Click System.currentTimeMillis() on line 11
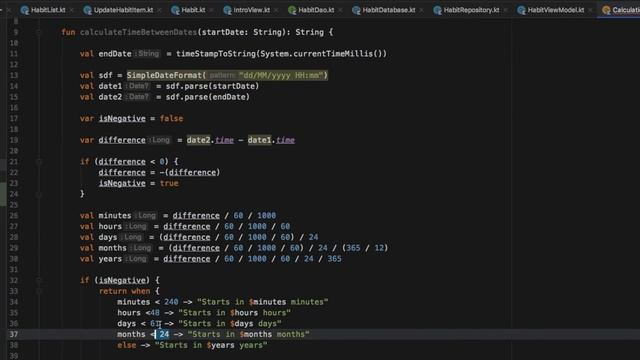This screenshot has width=640, height=360. [321, 54]
